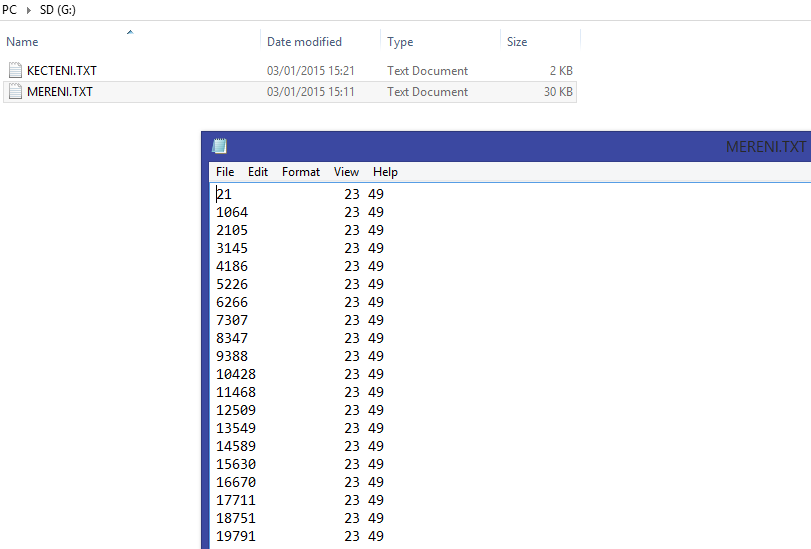Place cursor on the 10428 line in Notepad
This screenshot has height=549, width=811.
pos(236,374)
